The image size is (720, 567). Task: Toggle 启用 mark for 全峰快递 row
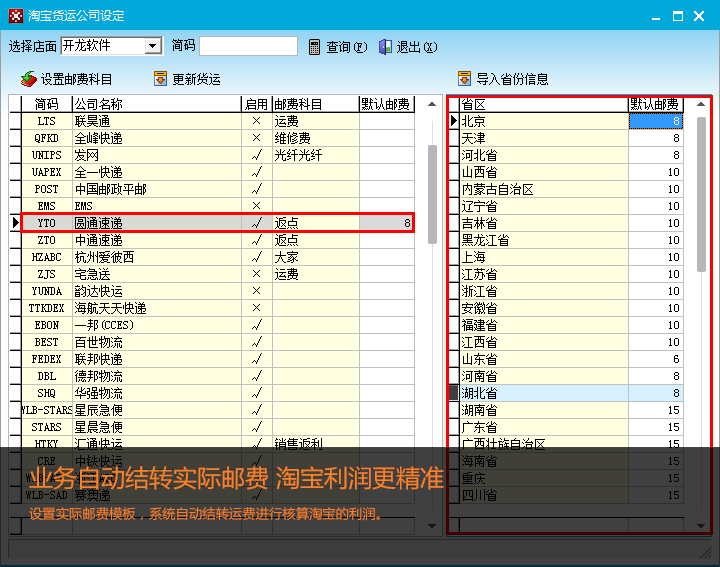(257, 138)
